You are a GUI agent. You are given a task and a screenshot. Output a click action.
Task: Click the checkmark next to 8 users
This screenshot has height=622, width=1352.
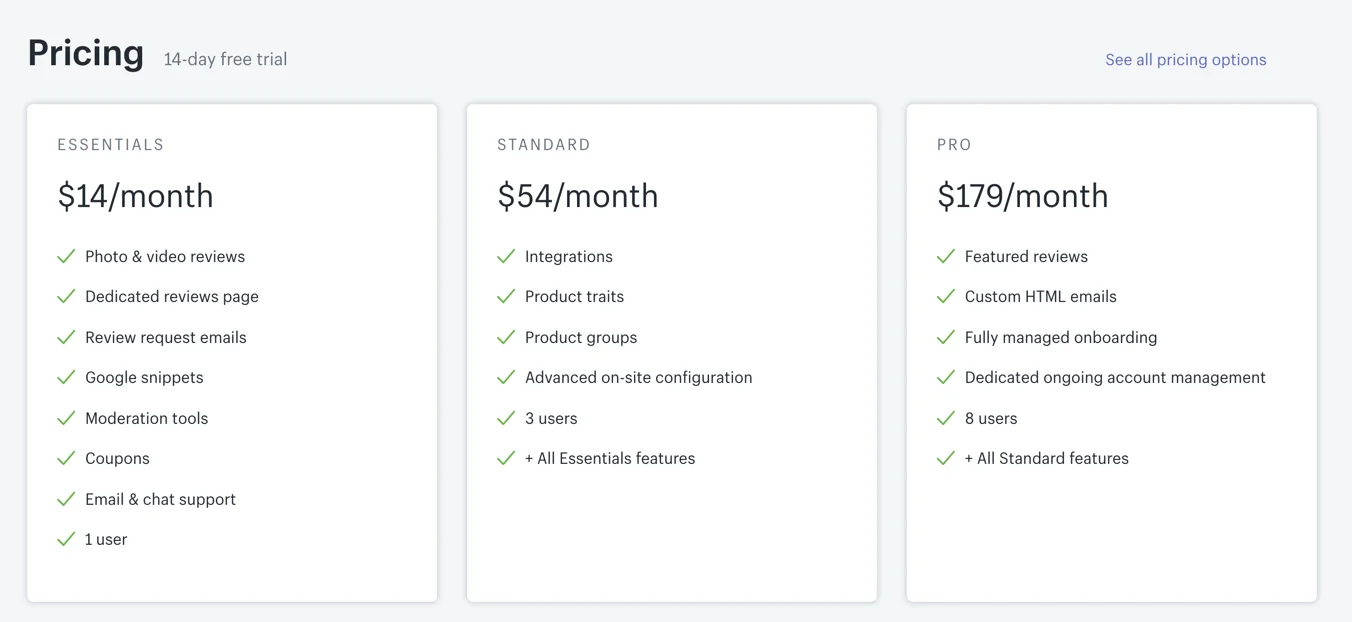[x=946, y=419]
